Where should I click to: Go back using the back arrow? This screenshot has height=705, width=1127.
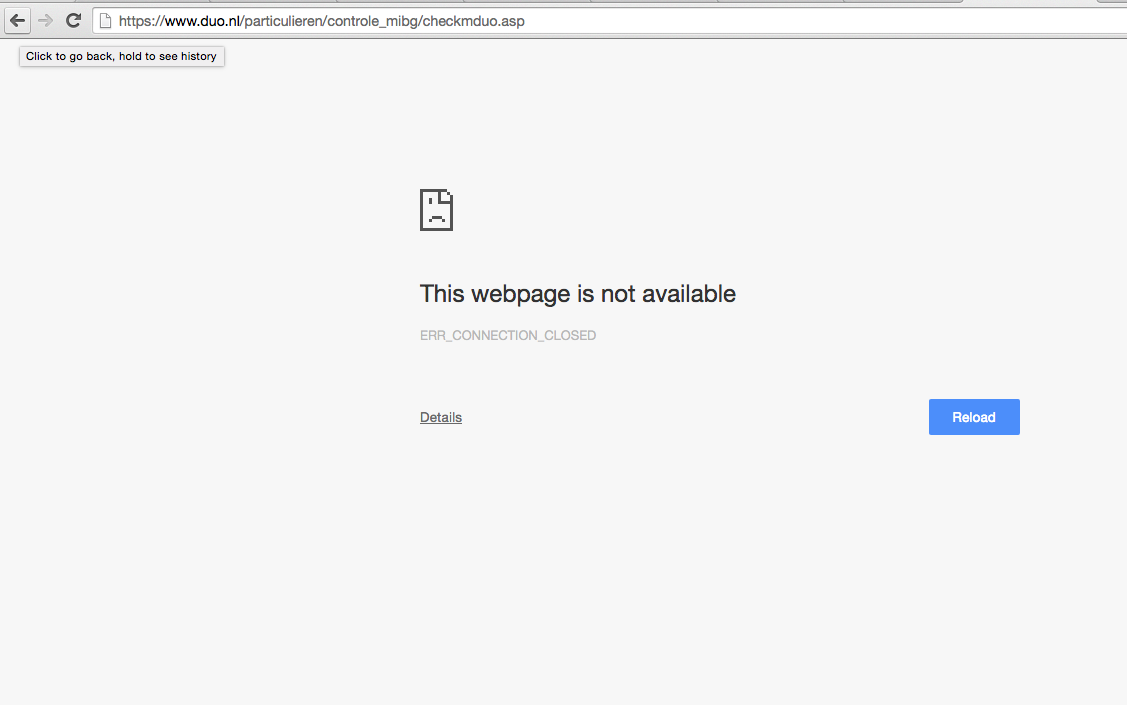point(18,21)
